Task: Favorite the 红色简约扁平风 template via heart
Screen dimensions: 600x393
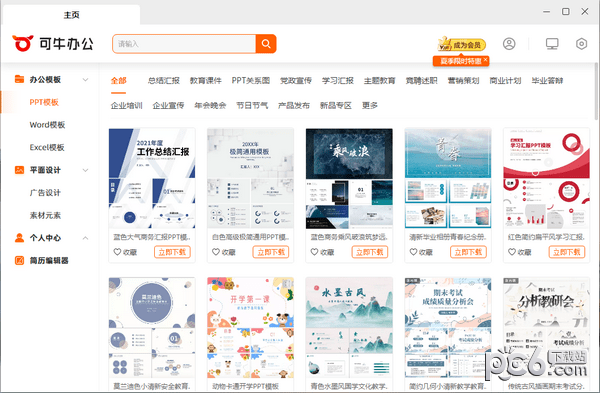Action: click(512, 252)
